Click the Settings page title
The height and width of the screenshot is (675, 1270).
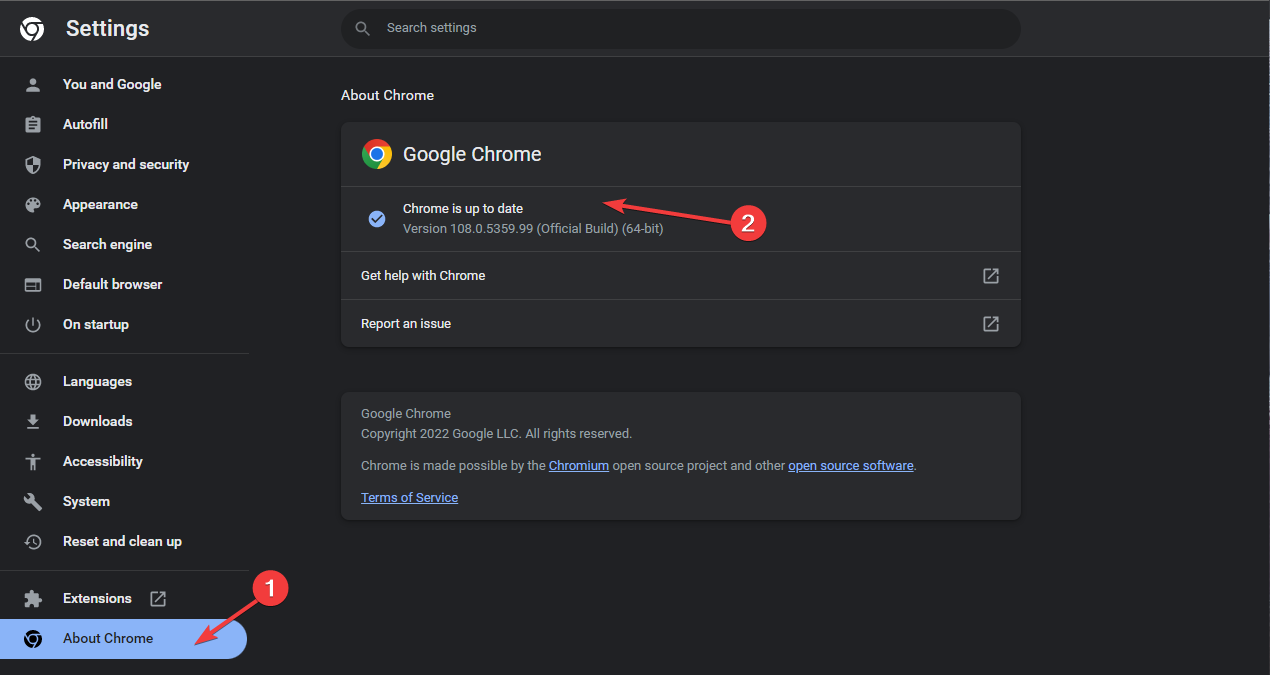[108, 29]
